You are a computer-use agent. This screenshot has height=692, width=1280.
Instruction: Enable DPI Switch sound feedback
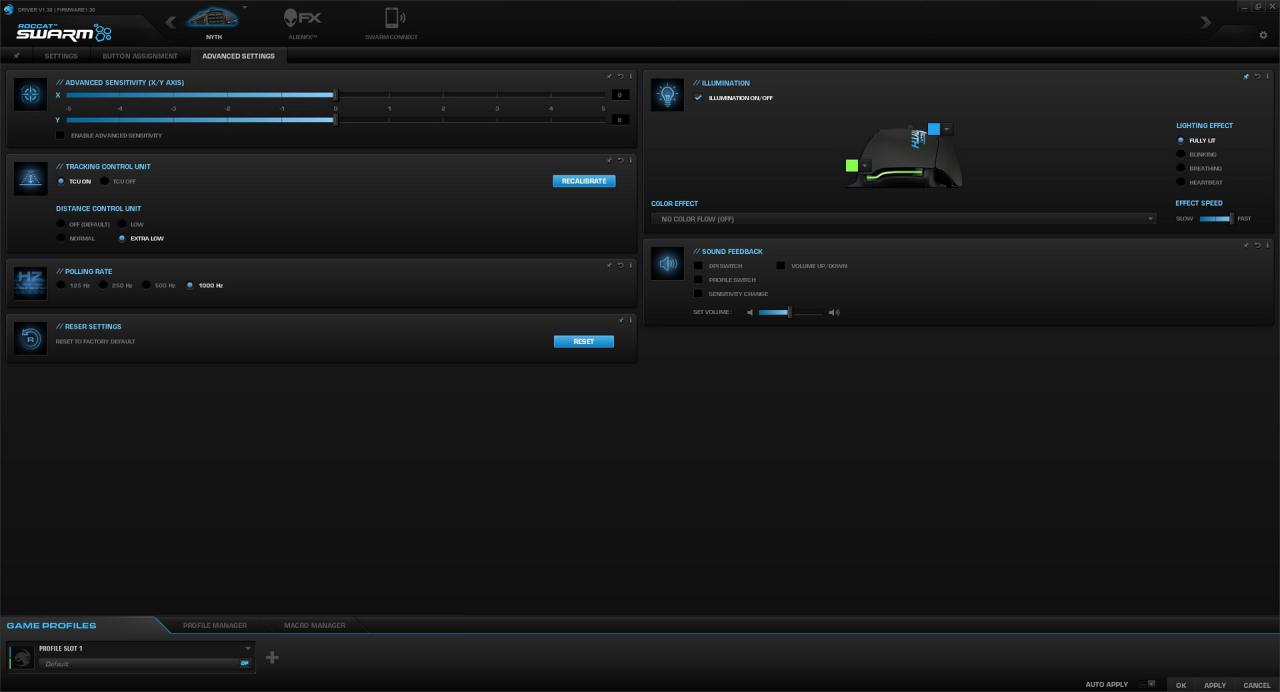698,266
